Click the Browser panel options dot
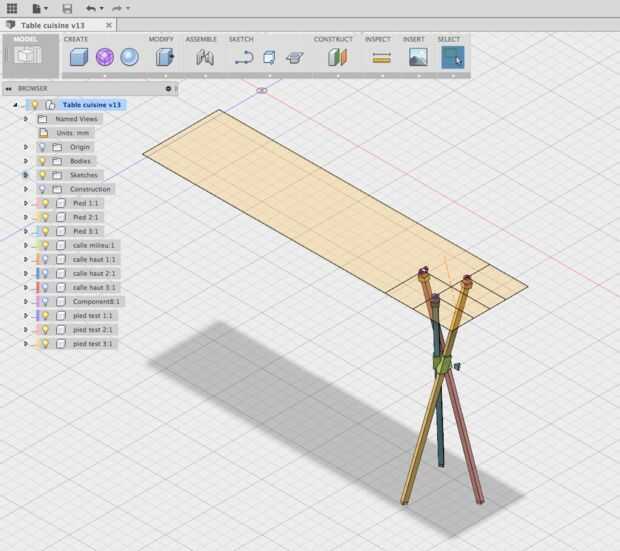Image resolution: width=620 pixels, height=551 pixels. click(x=168, y=89)
